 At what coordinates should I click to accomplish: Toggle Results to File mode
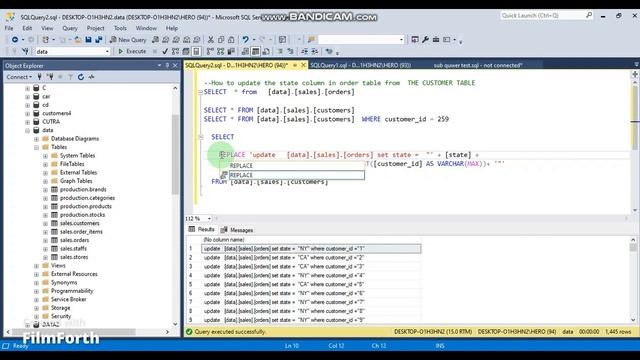coord(266,51)
